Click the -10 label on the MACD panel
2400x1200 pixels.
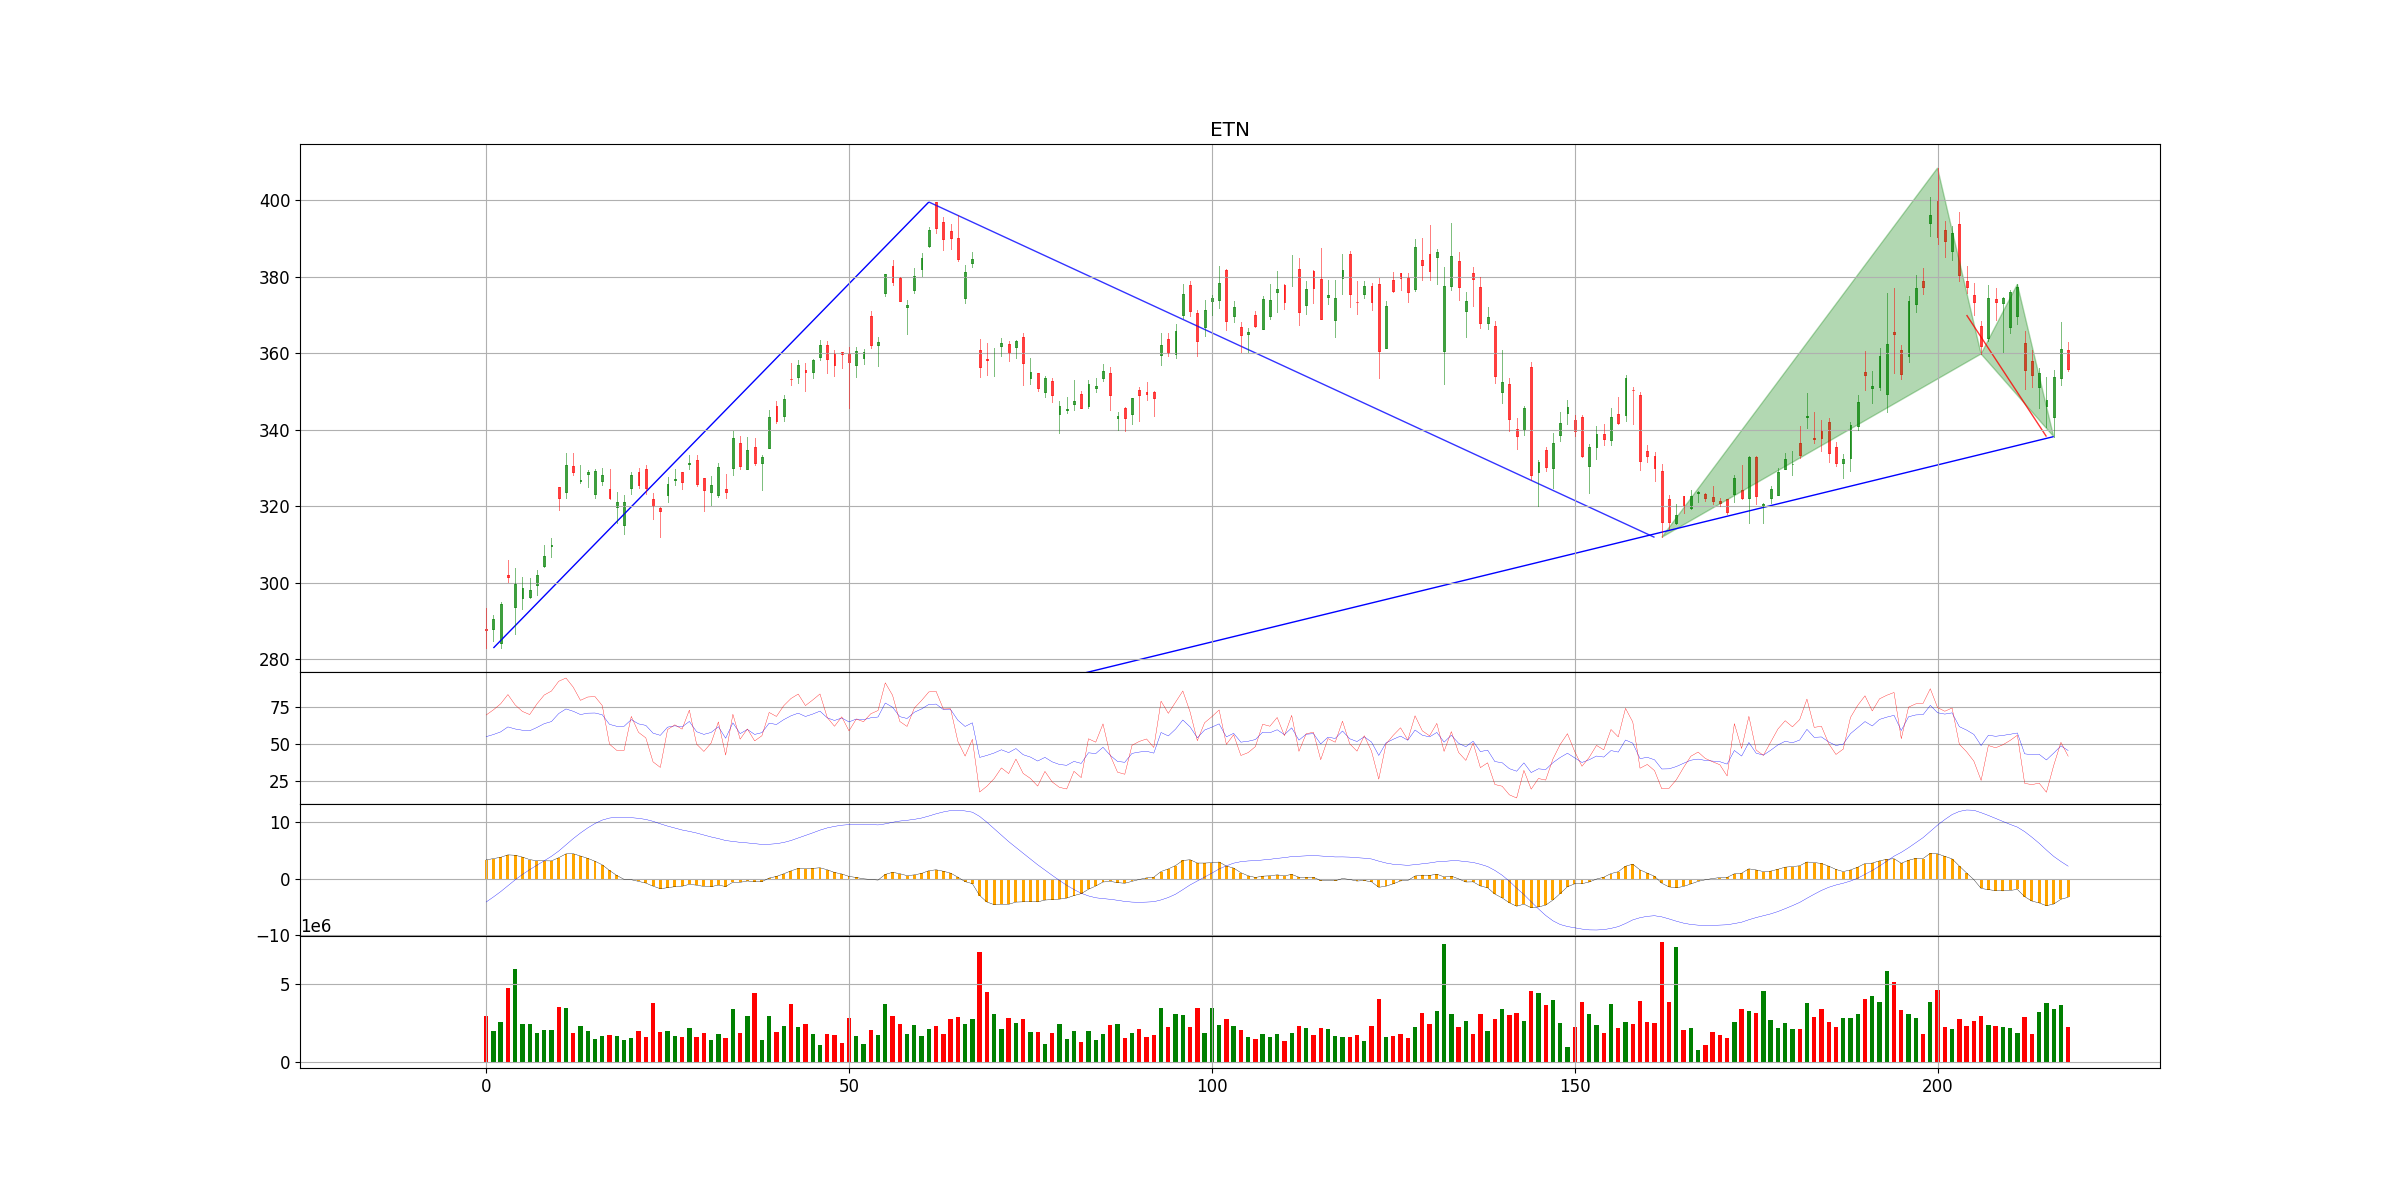point(274,937)
